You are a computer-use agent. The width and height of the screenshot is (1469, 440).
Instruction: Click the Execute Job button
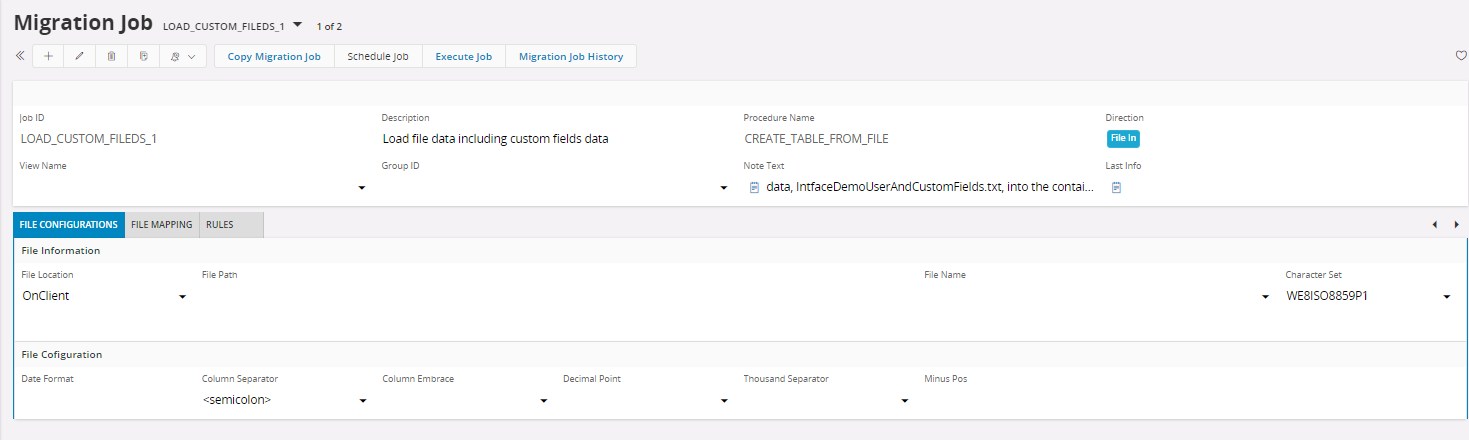463,57
